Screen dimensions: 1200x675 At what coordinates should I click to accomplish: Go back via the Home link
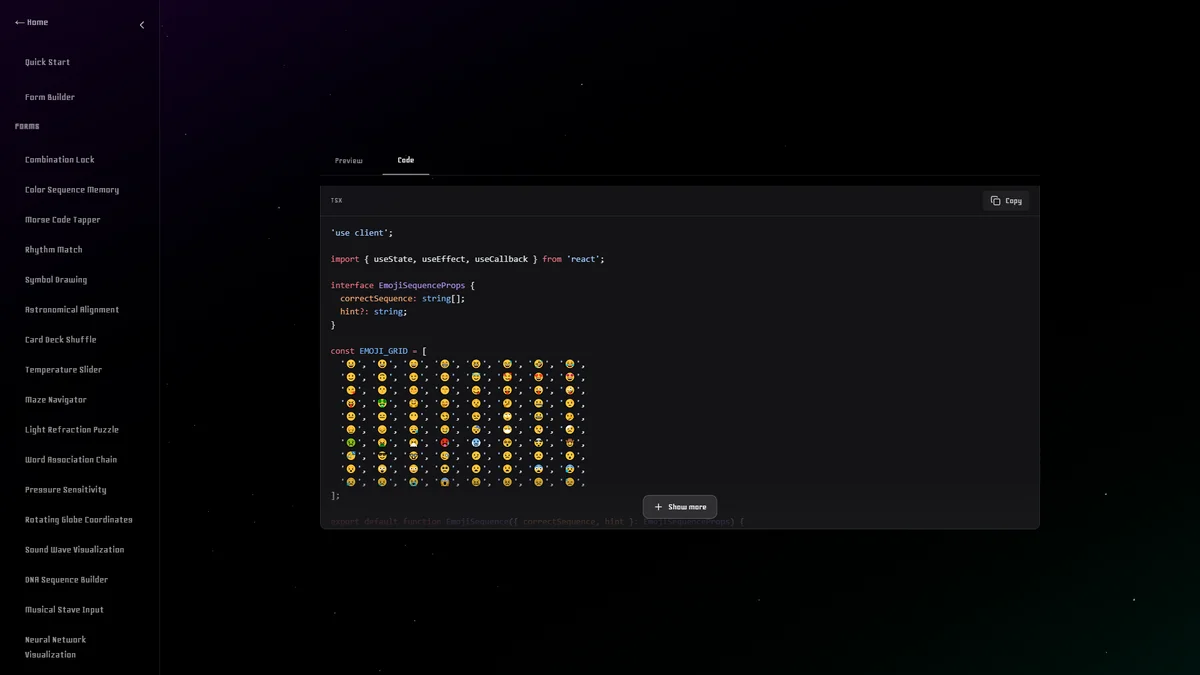tap(31, 22)
